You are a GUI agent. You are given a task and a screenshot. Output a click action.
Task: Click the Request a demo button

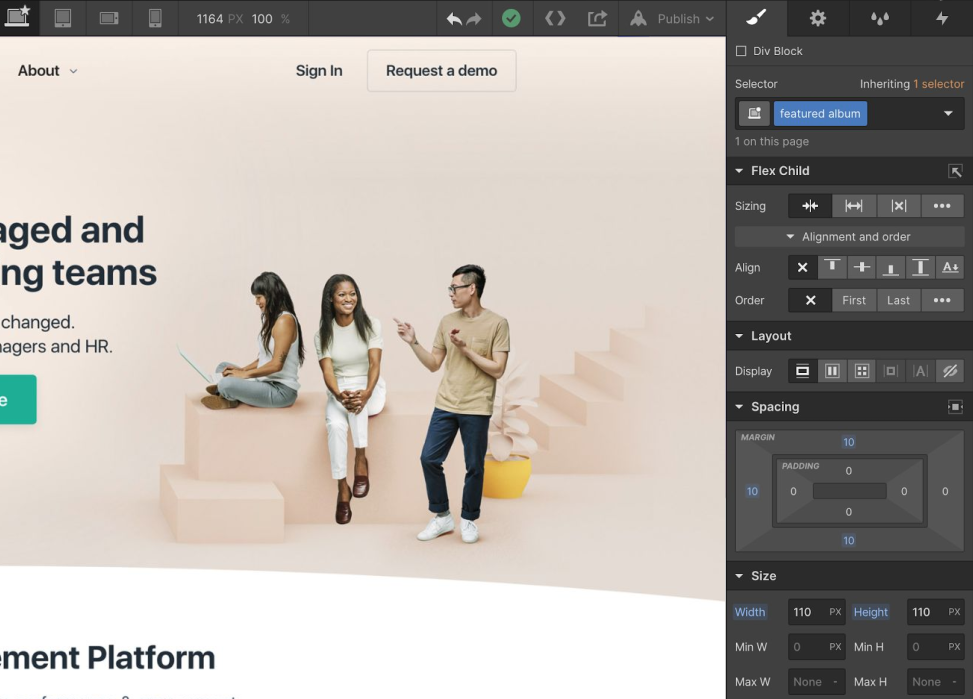point(441,71)
